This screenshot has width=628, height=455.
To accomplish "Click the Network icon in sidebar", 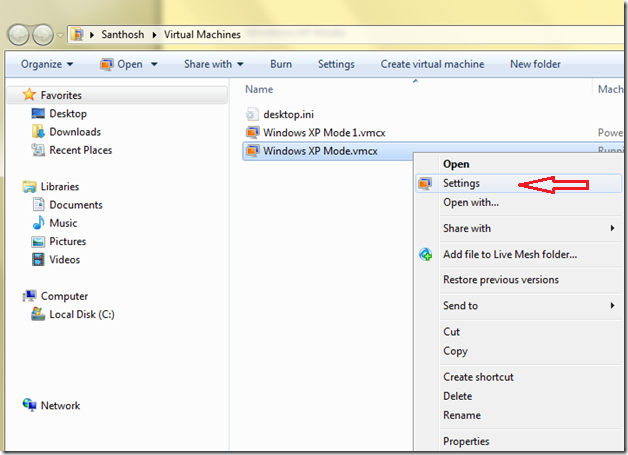I will click(x=29, y=405).
